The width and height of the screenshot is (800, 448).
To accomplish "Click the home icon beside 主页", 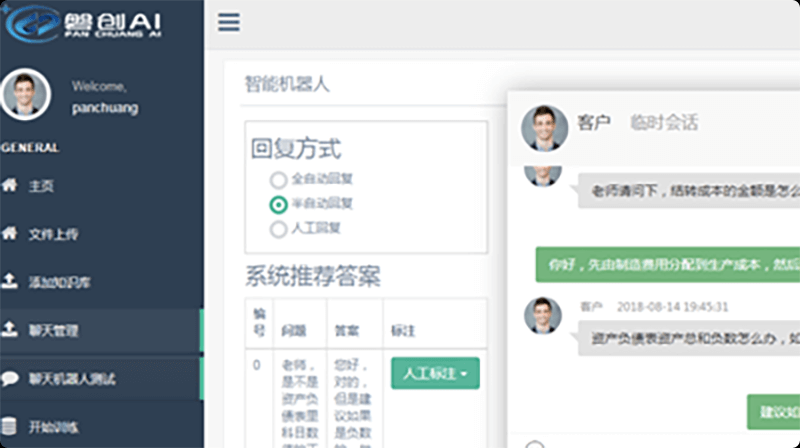I will pos(10,186).
